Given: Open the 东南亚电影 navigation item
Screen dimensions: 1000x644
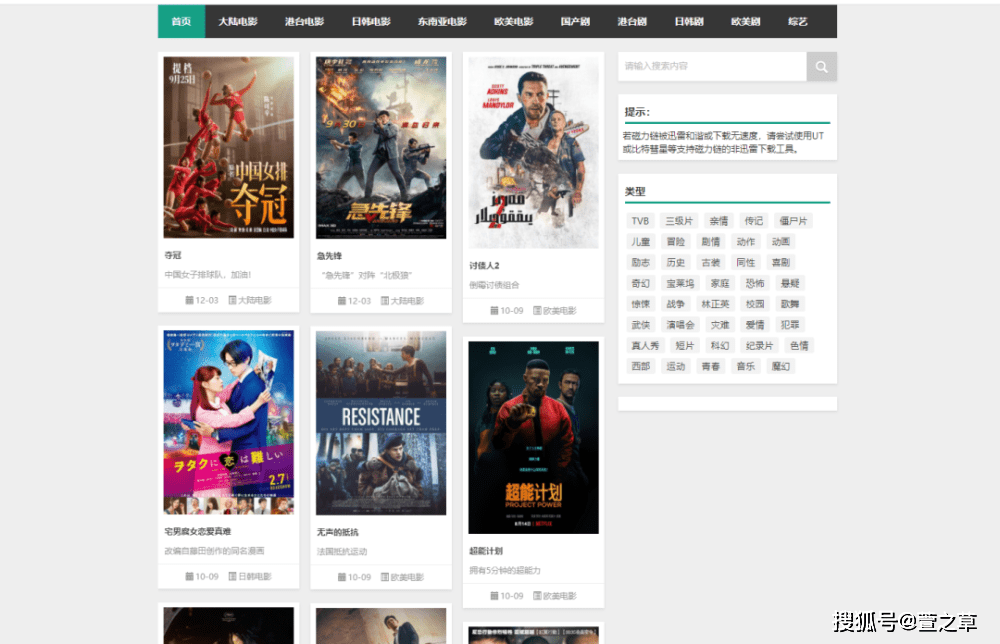Looking at the screenshot, I should tap(443, 22).
